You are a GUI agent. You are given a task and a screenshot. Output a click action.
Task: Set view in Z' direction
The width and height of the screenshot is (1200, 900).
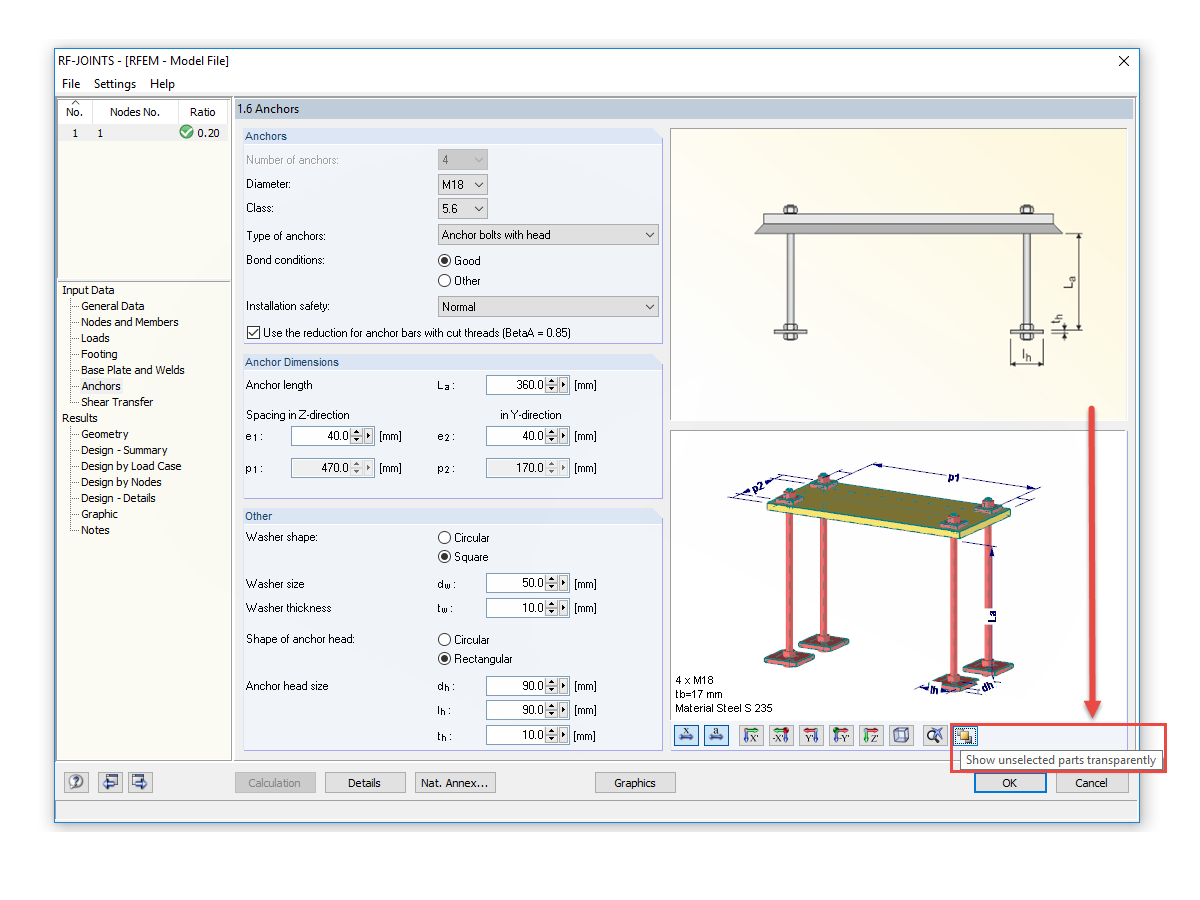(x=871, y=736)
